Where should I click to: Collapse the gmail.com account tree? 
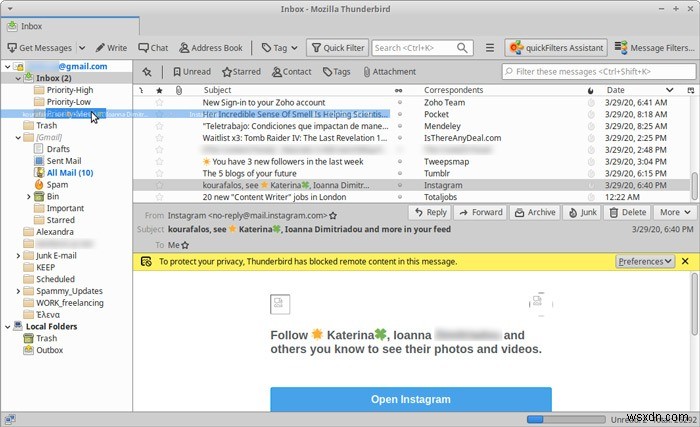coord(8,67)
